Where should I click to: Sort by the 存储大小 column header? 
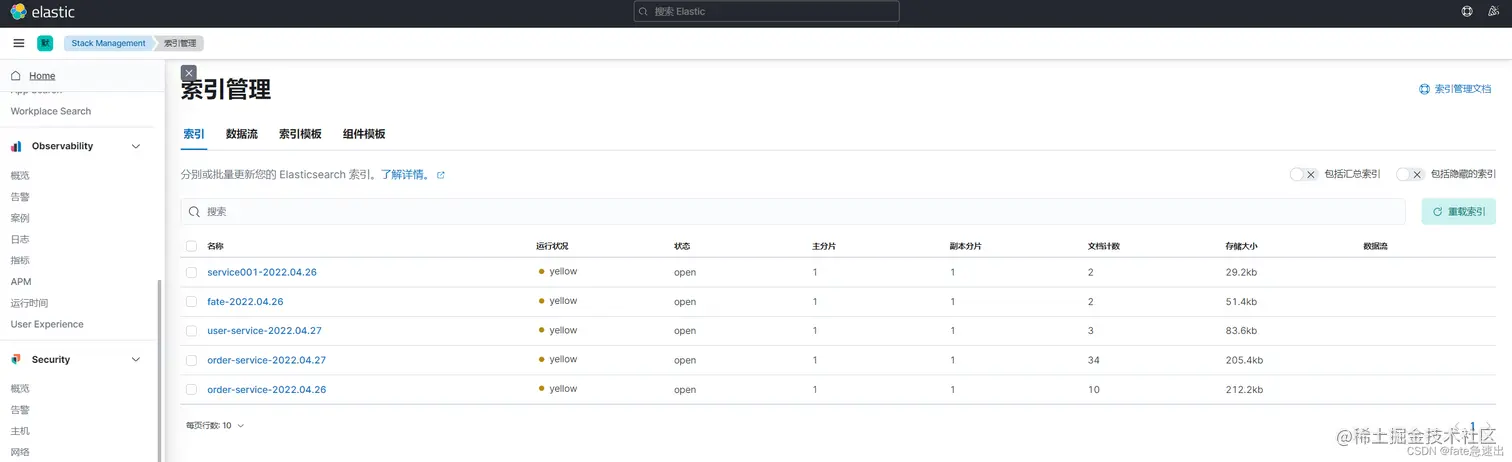click(x=1241, y=246)
